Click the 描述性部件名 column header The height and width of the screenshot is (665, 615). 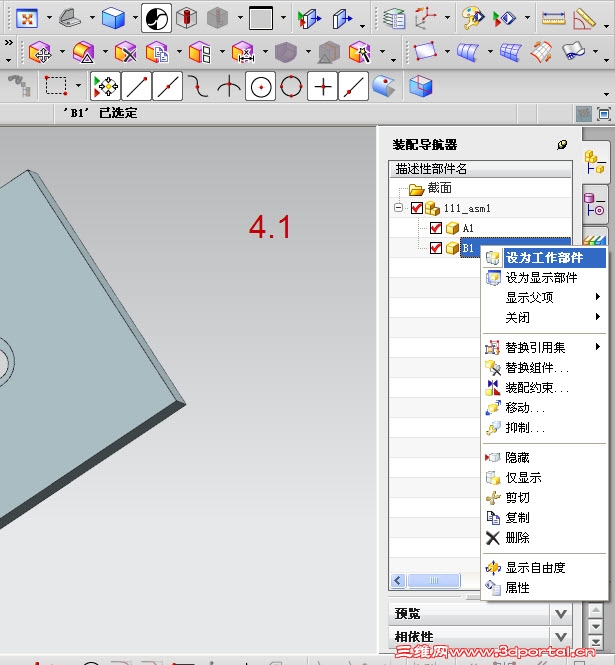pyautogui.click(x=480, y=169)
